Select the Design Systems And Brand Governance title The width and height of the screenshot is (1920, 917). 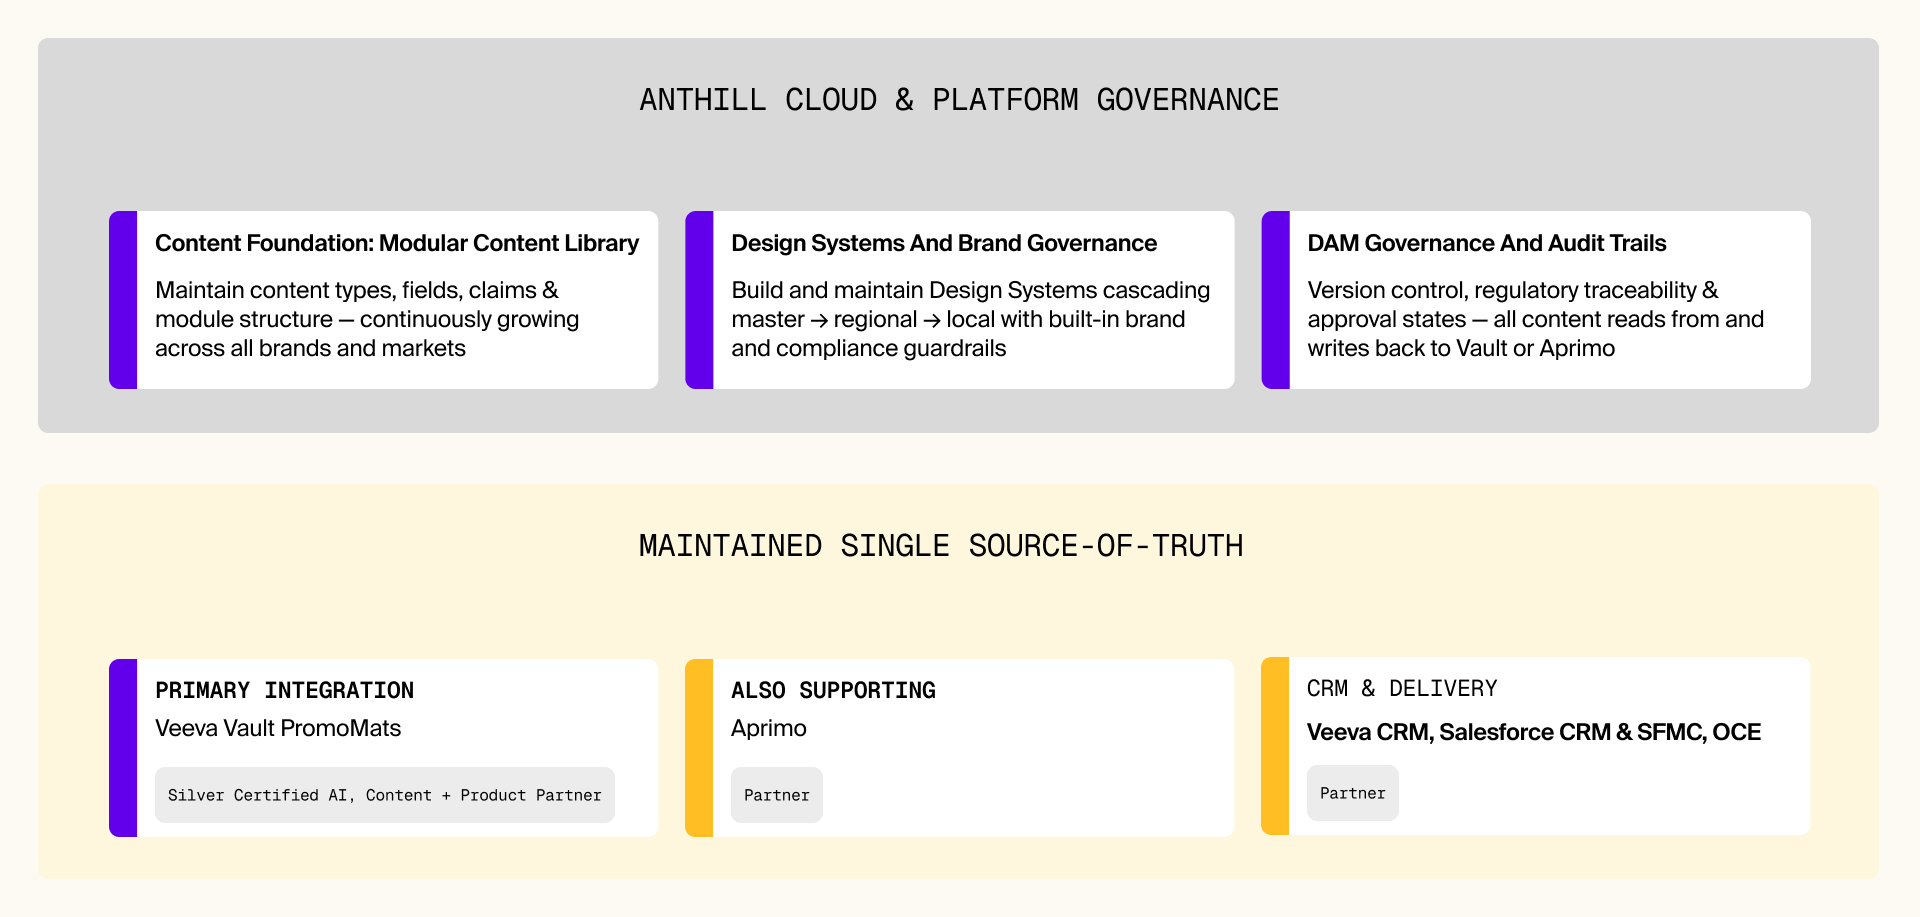pos(944,243)
